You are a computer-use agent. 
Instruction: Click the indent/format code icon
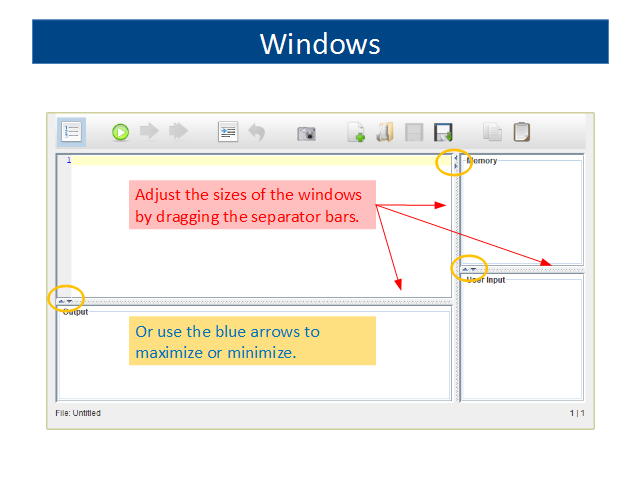click(228, 132)
